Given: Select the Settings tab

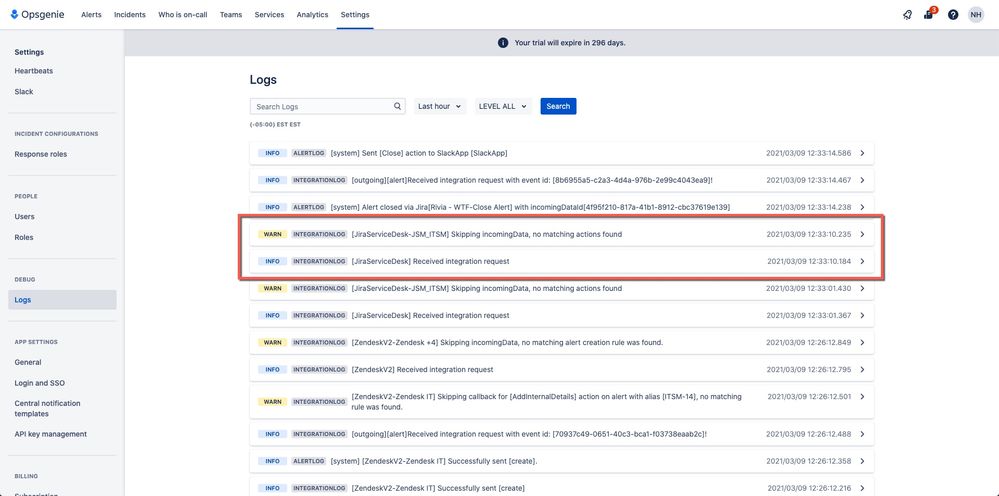Looking at the screenshot, I should 355,15.
